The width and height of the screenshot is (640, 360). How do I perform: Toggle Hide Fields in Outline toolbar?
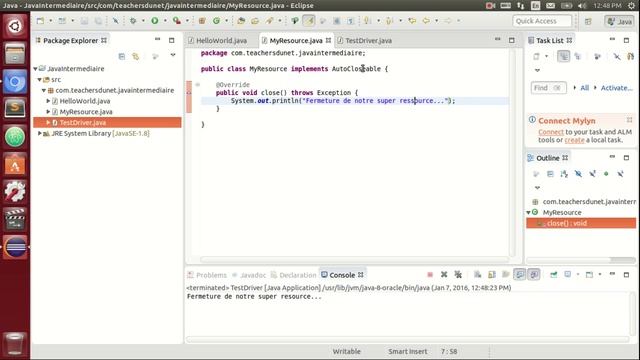578,174
